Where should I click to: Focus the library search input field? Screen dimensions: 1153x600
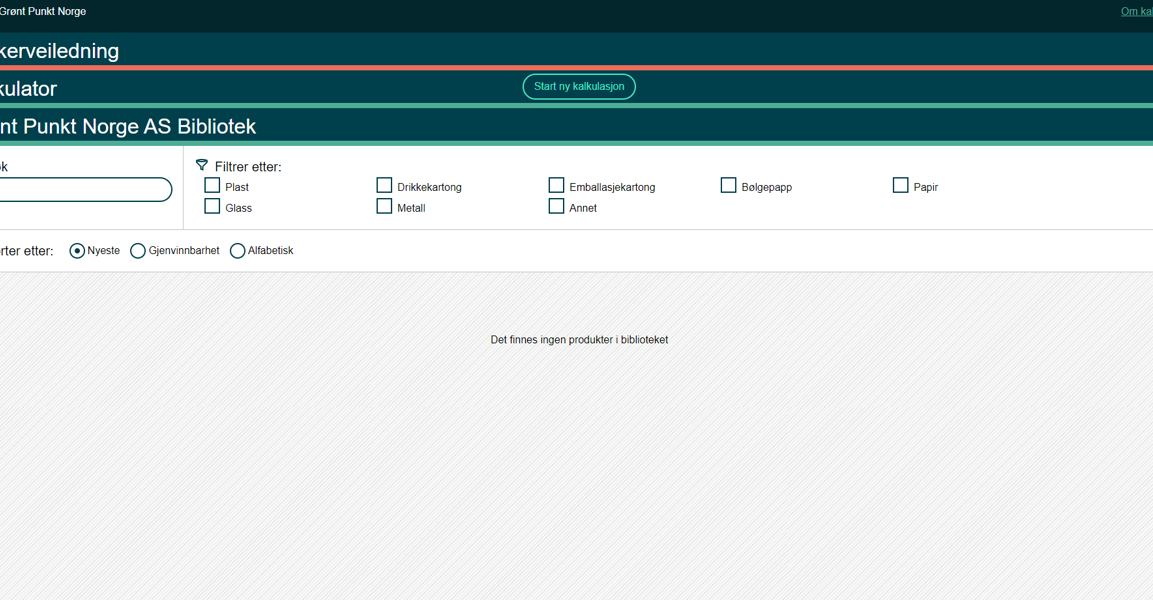point(85,190)
